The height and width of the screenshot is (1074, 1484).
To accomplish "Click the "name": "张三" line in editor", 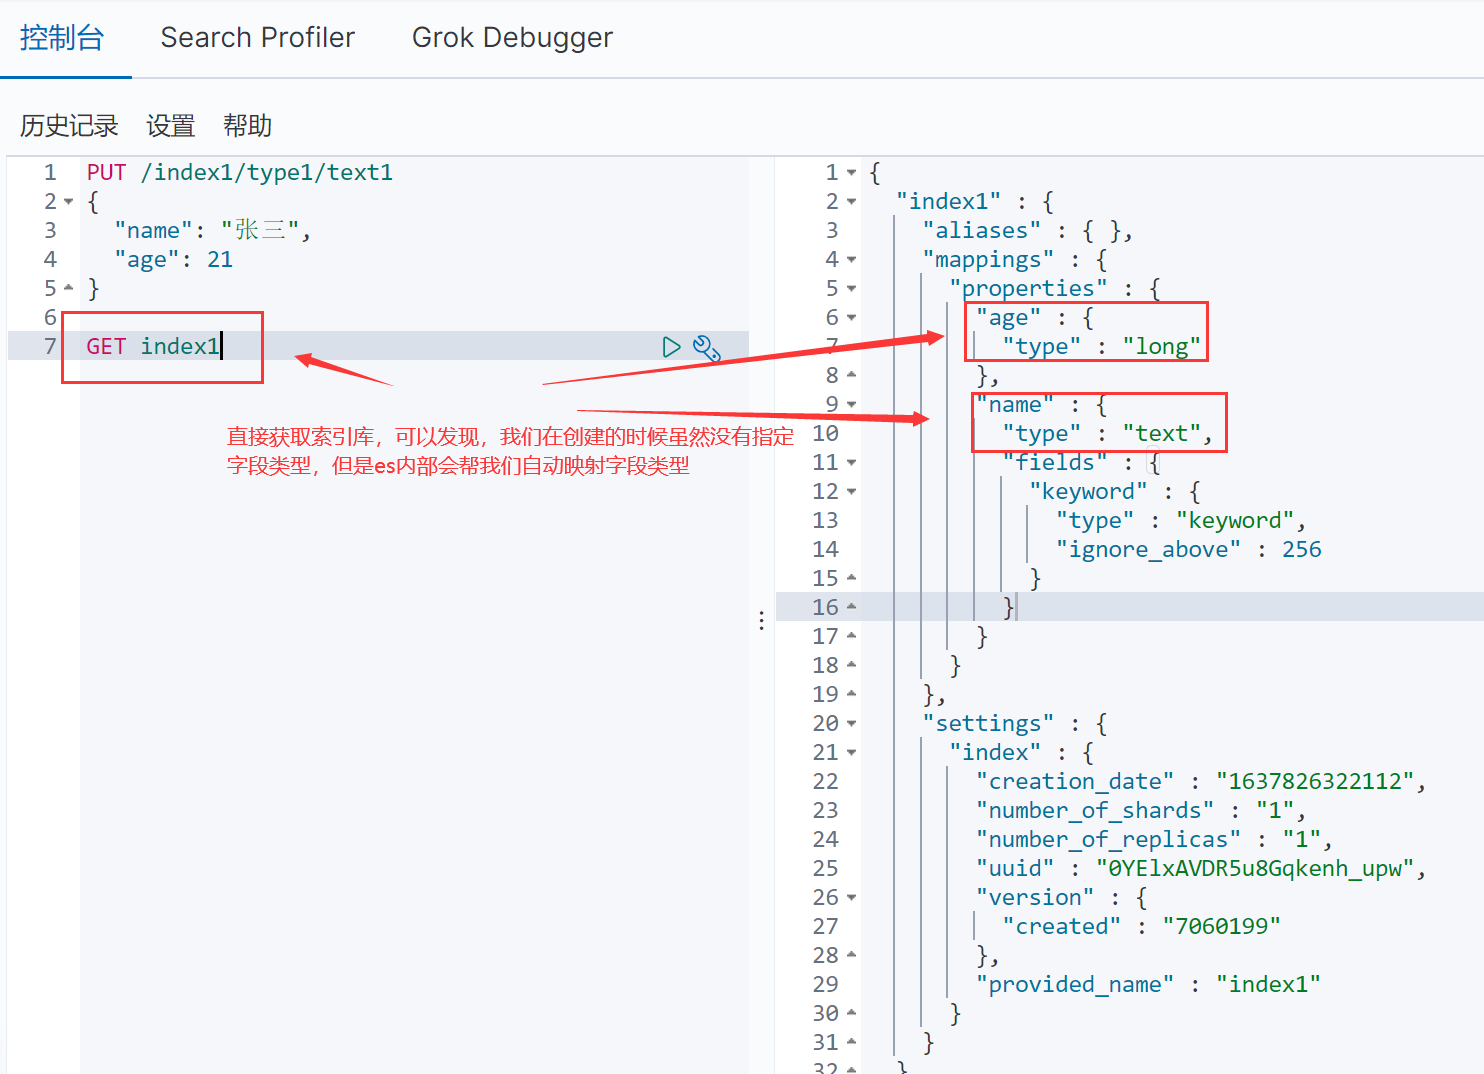I will coord(212,231).
